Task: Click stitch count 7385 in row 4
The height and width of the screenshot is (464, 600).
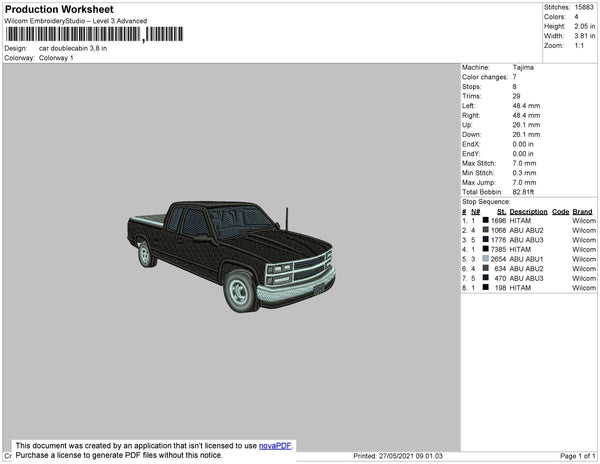Action: tap(498, 249)
